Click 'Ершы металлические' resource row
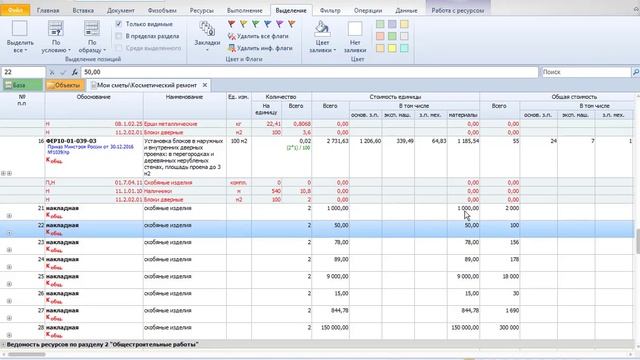This screenshot has height=360, width=640. coord(171,124)
